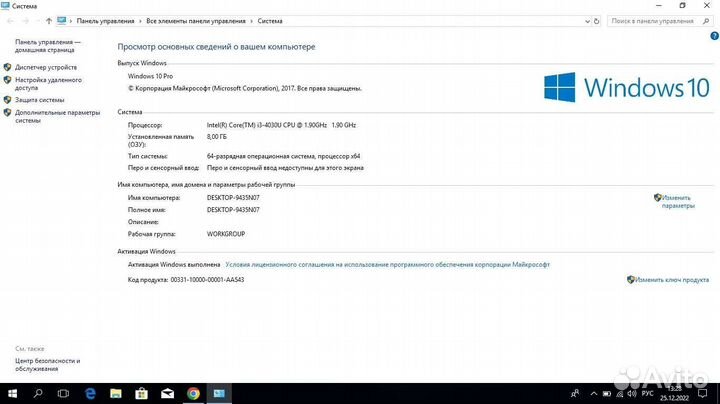Open Microsoft Store from taskbar
This screenshot has height=404, width=720.
click(x=141, y=393)
